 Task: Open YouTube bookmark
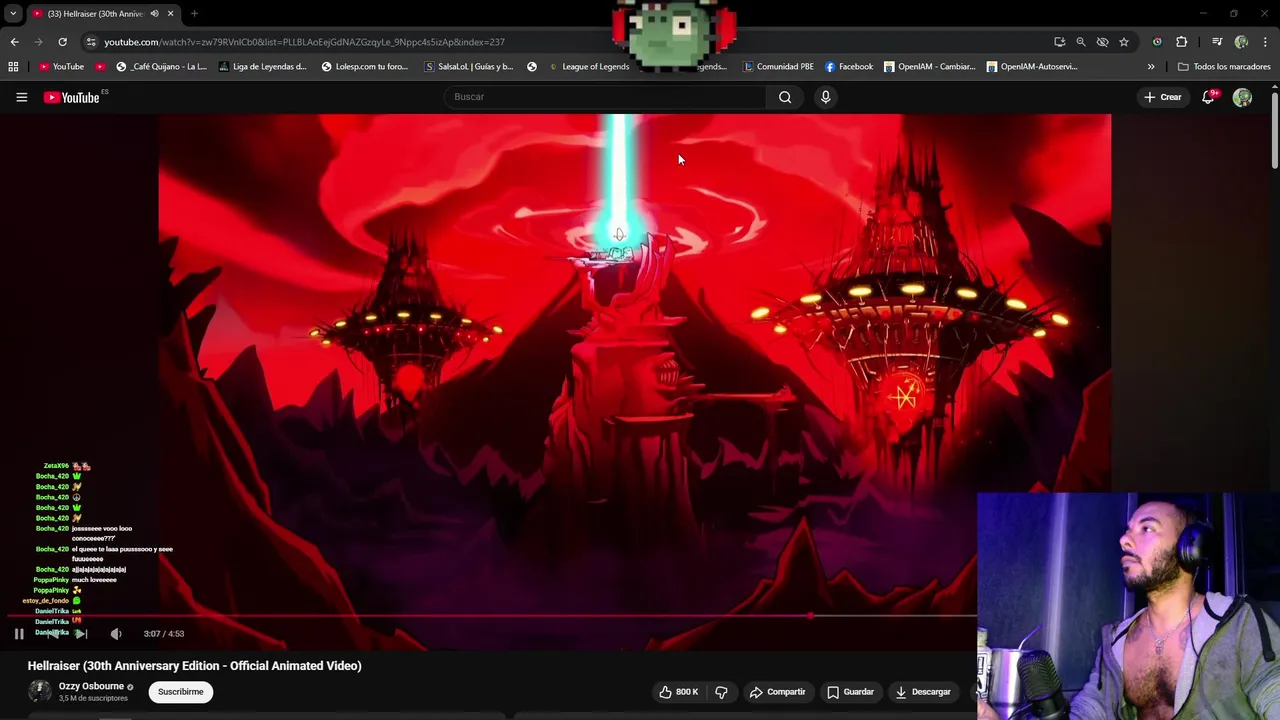(62, 67)
